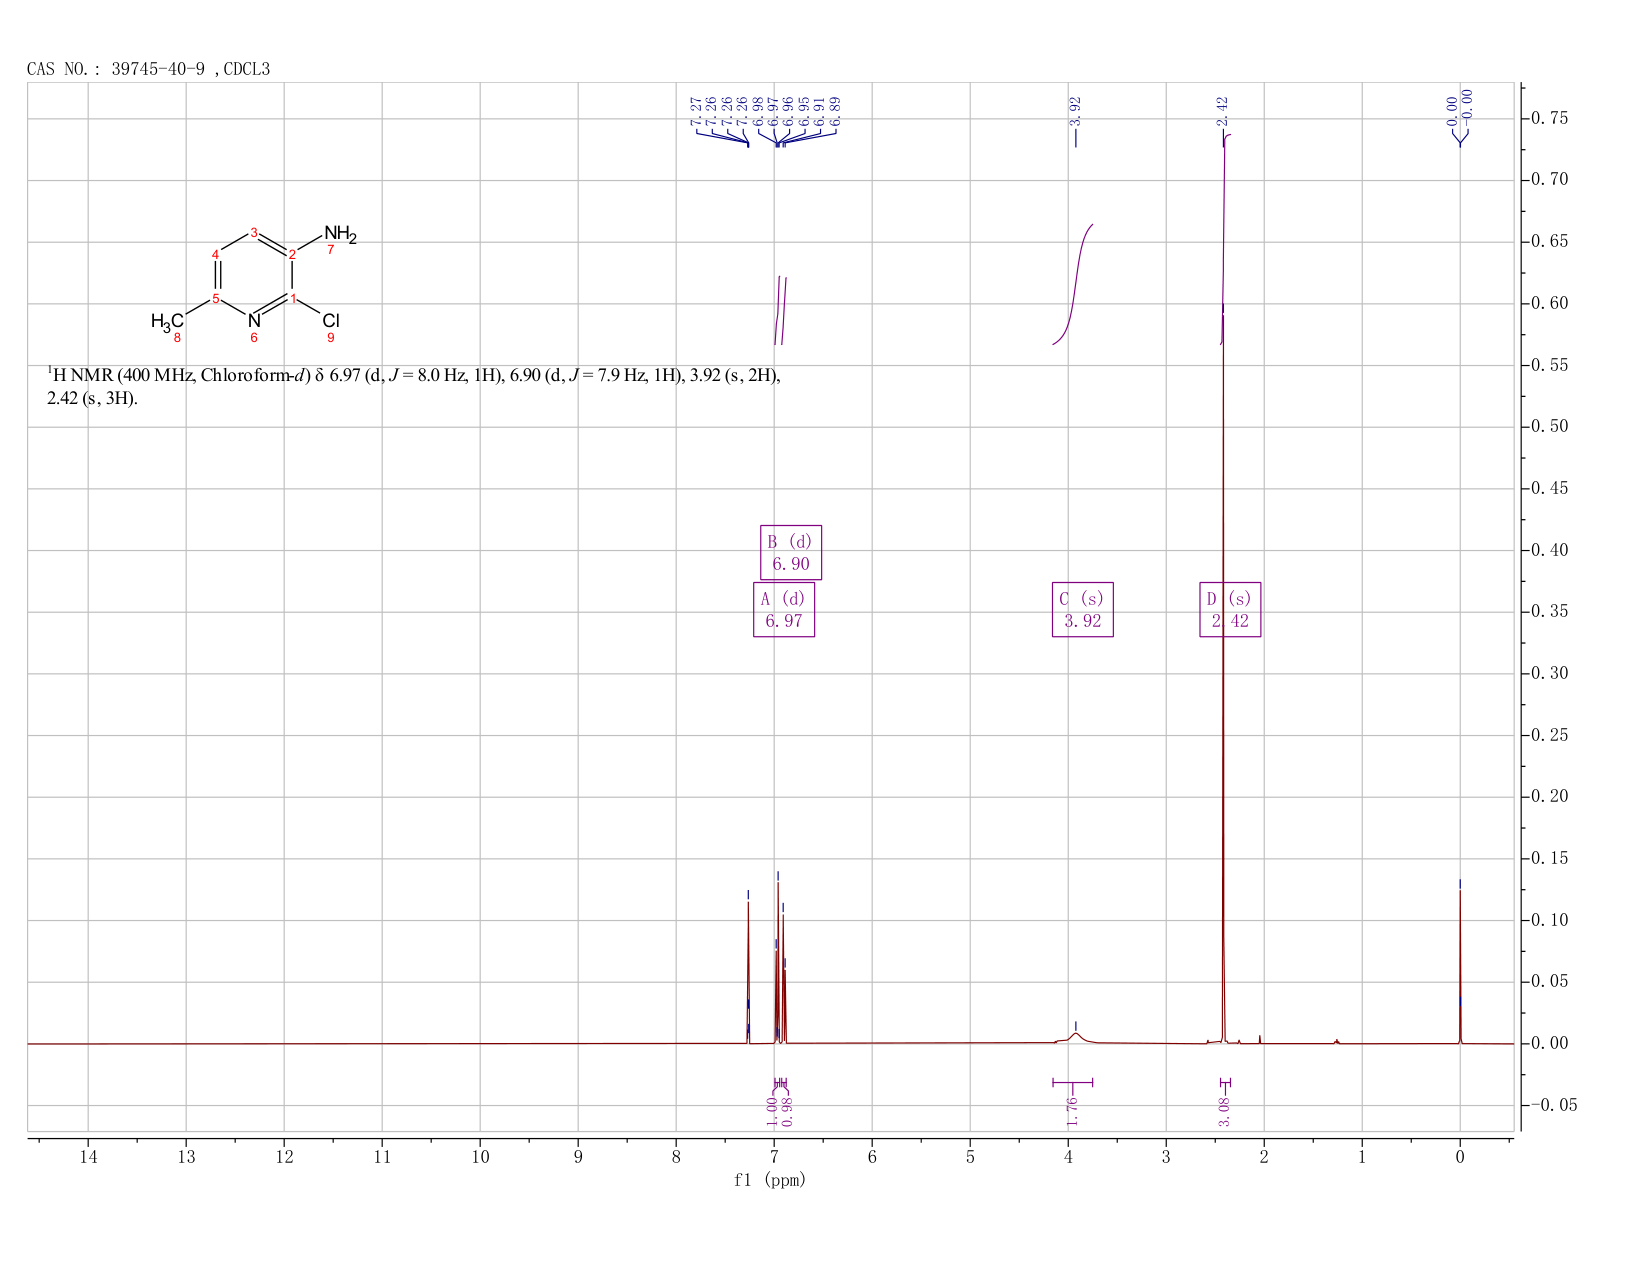
Task: Click the 8 tick on the ppm axis
Action: [x=676, y=1157]
